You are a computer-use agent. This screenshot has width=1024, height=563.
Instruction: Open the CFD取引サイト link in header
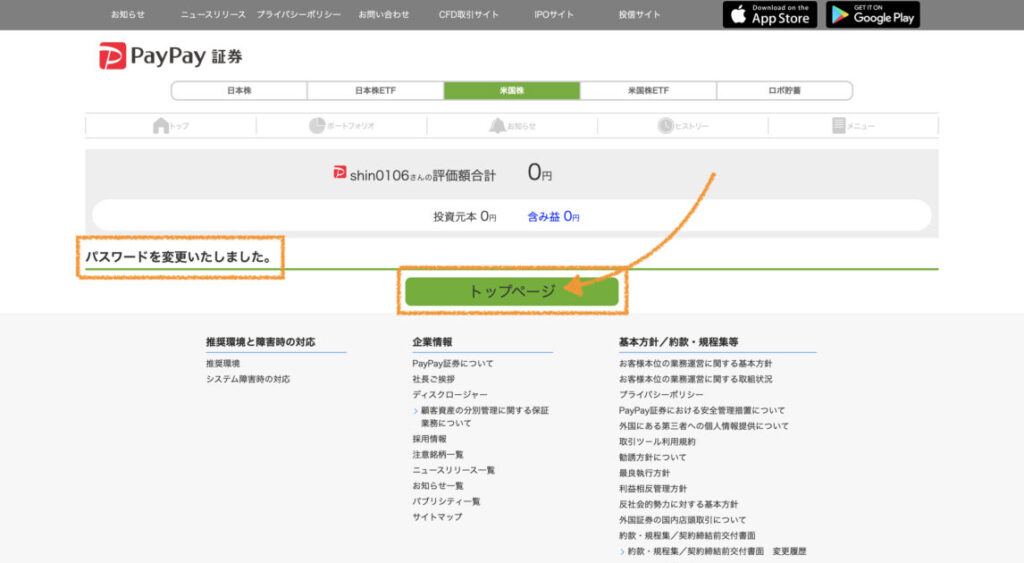click(x=468, y=15)
